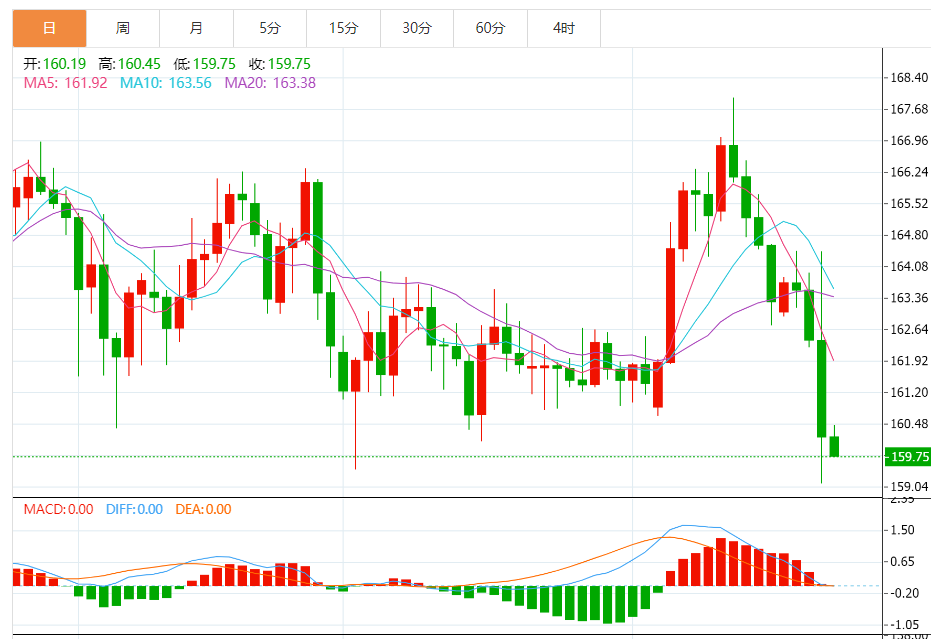Click the 166.96 price axis label
The width and height of the screenshot is (931, 639).
tap(908, 140)
